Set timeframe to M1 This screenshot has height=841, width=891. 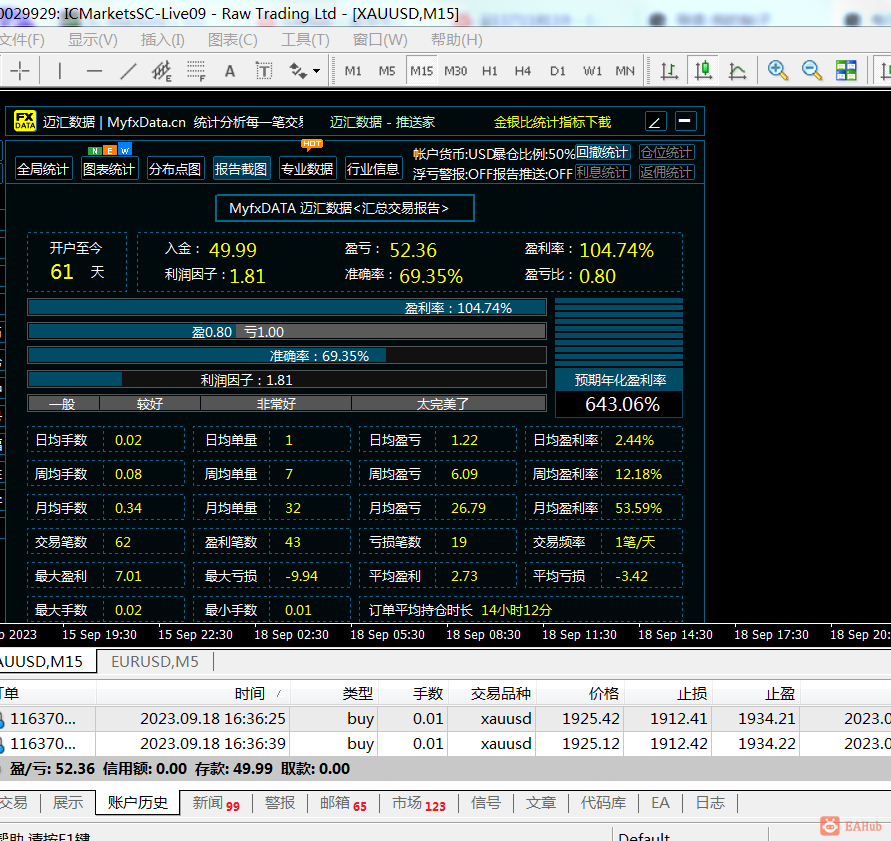353,71
